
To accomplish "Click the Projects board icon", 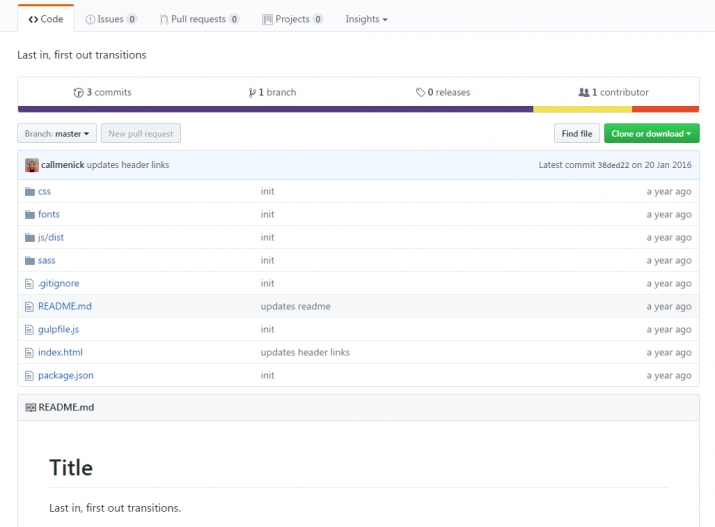I will coord(267,19).
